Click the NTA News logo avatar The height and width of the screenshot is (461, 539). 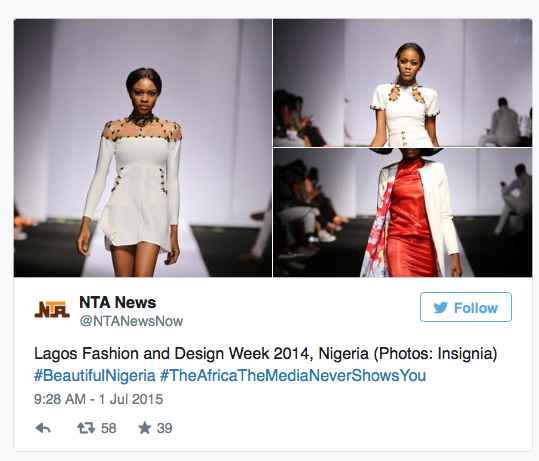[x=52, y=309]
